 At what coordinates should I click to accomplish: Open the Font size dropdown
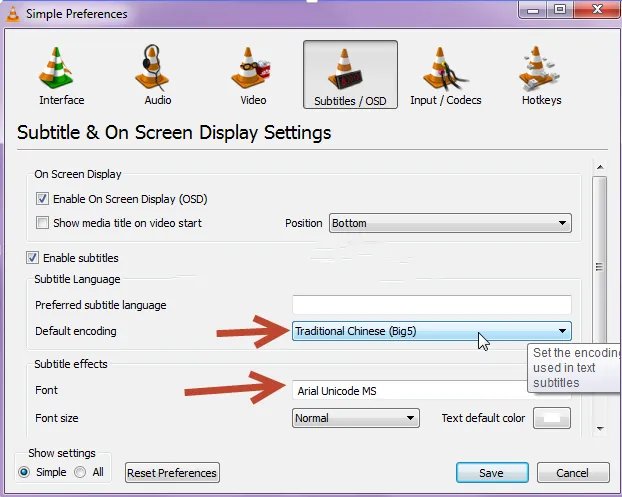click(x=355, y=418)
